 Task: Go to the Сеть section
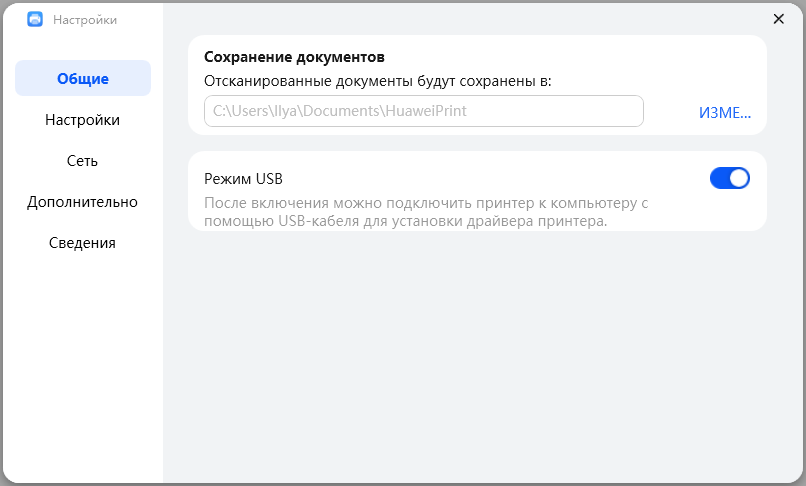coord(83,161)
